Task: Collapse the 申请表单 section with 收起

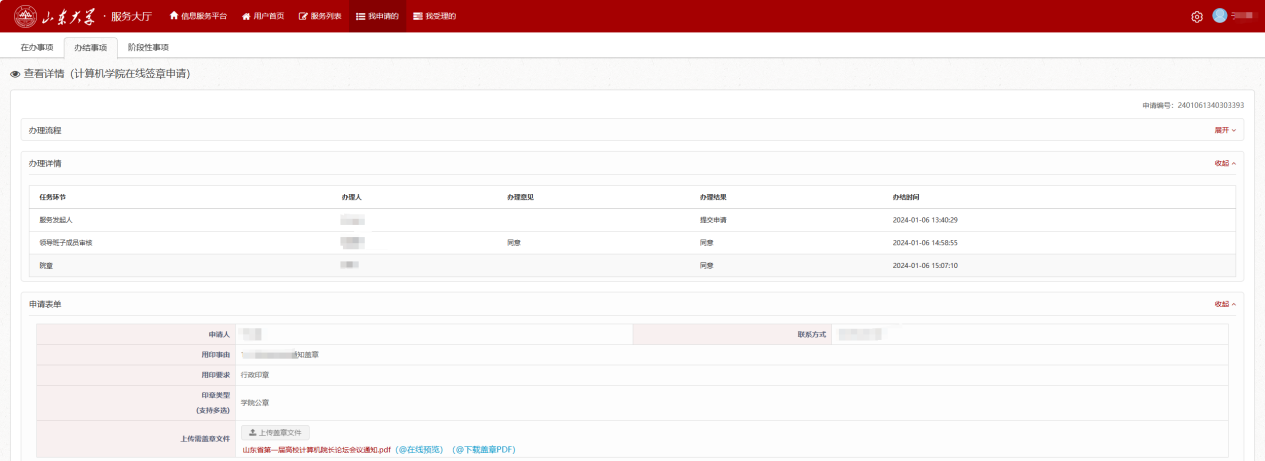Action: pos(1225,304)
